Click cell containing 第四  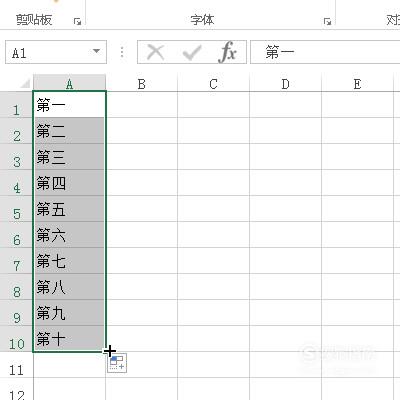coord(69,183)
